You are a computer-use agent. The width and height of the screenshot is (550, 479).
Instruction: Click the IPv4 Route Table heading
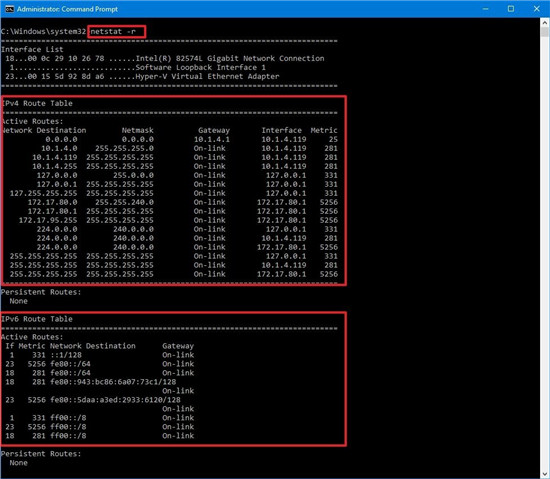(x=37, y=103)
